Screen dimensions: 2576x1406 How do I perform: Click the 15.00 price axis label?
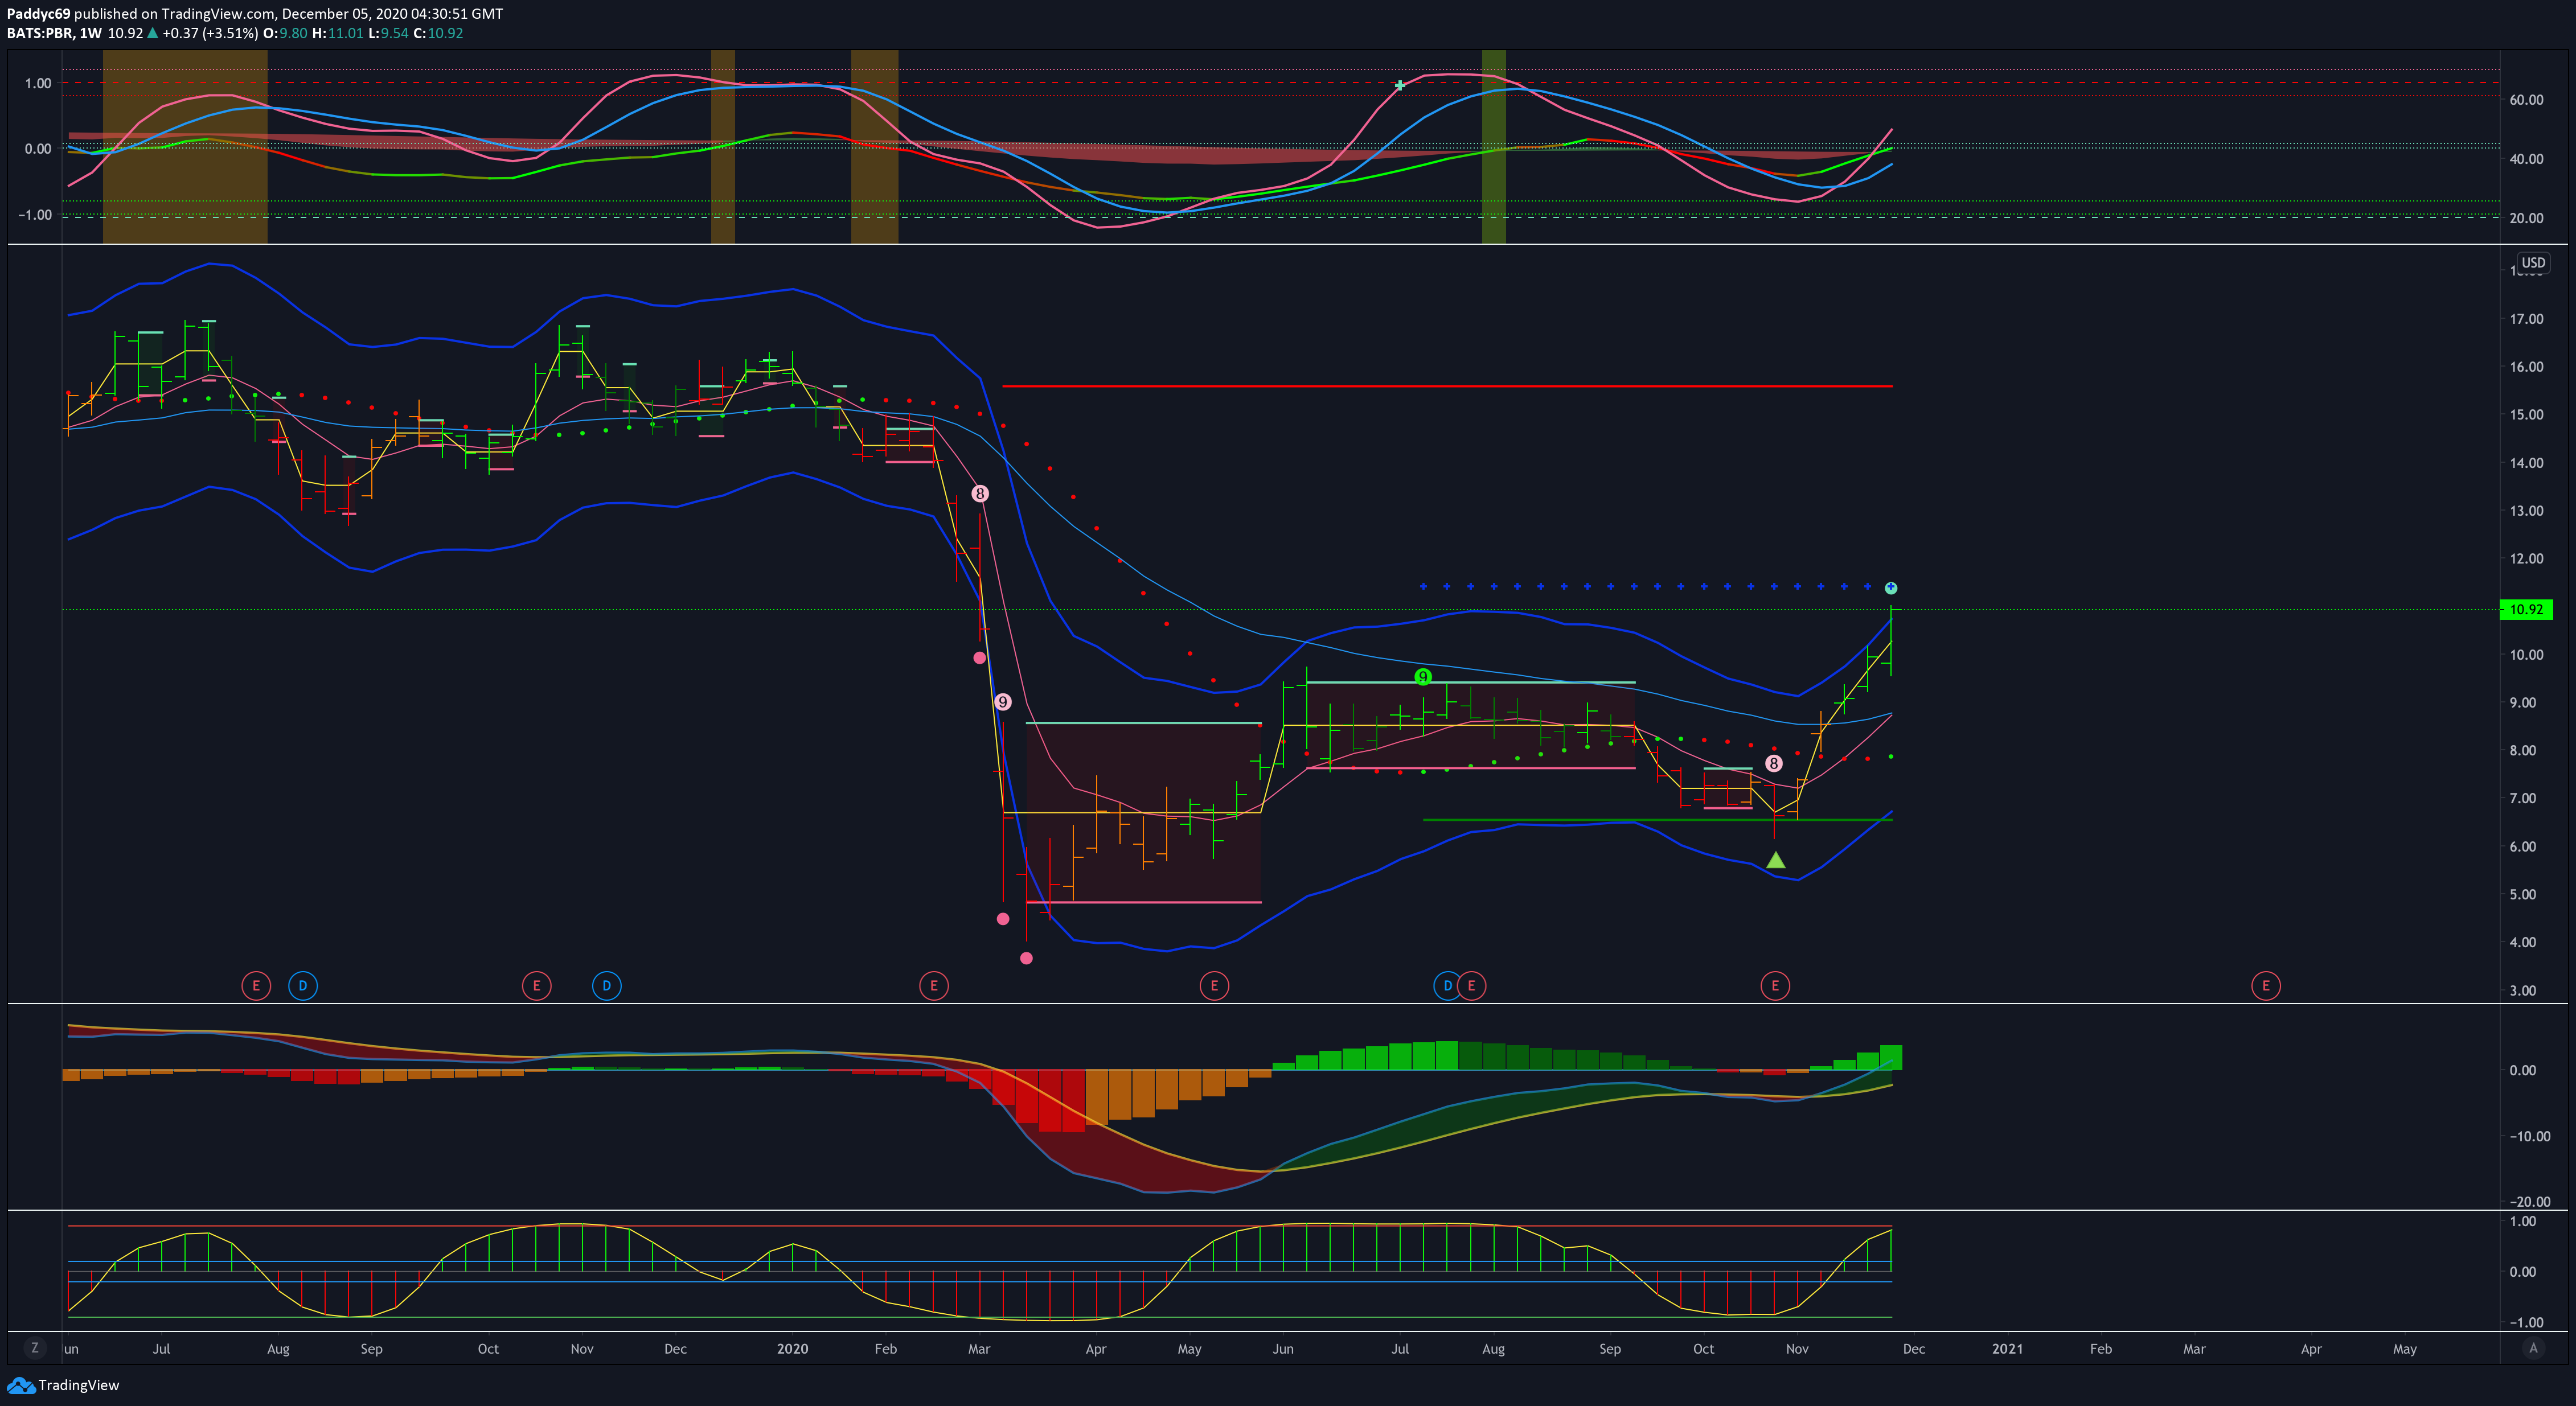click(2526, 415)
